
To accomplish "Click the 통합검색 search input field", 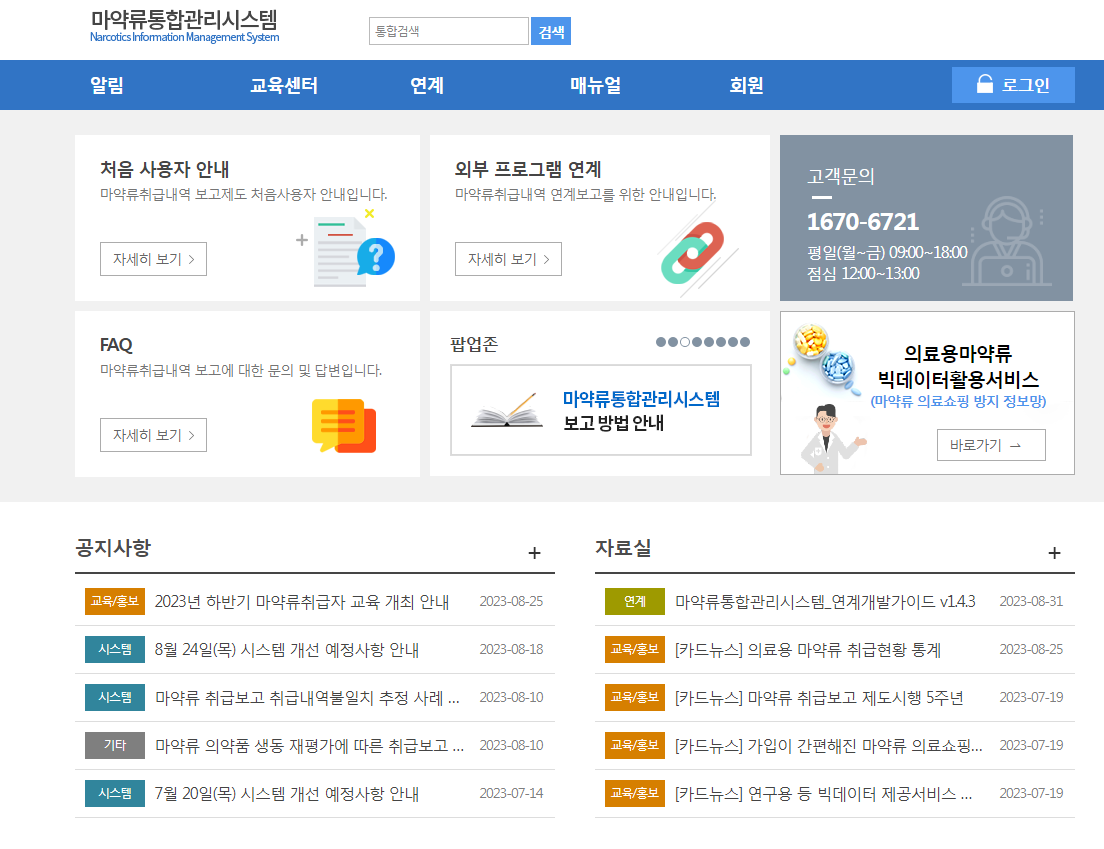I will pos(448,30).
